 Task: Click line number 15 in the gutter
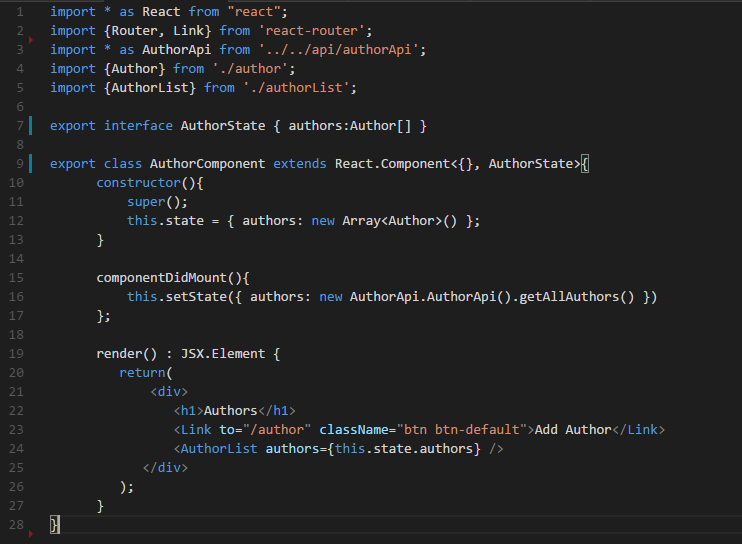(x=16, y=278)
